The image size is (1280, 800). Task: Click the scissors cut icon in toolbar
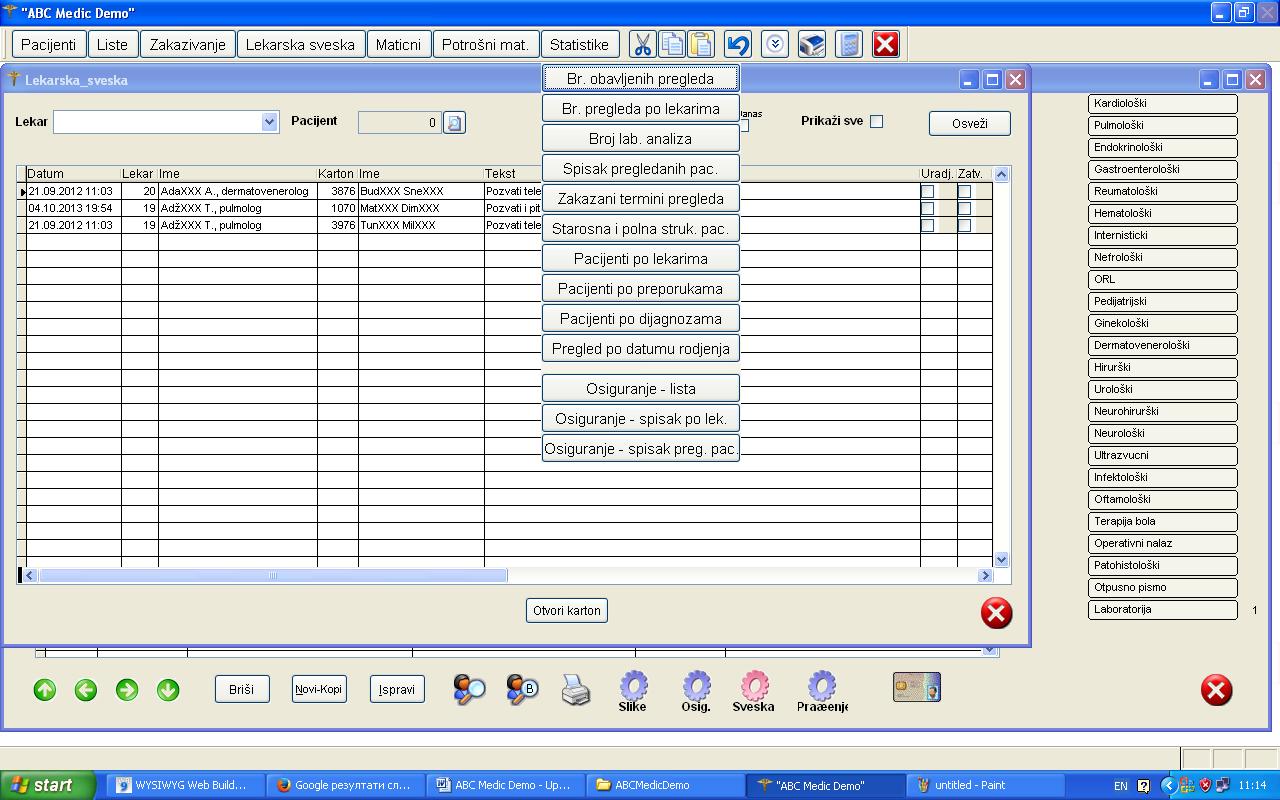point(642,45)
